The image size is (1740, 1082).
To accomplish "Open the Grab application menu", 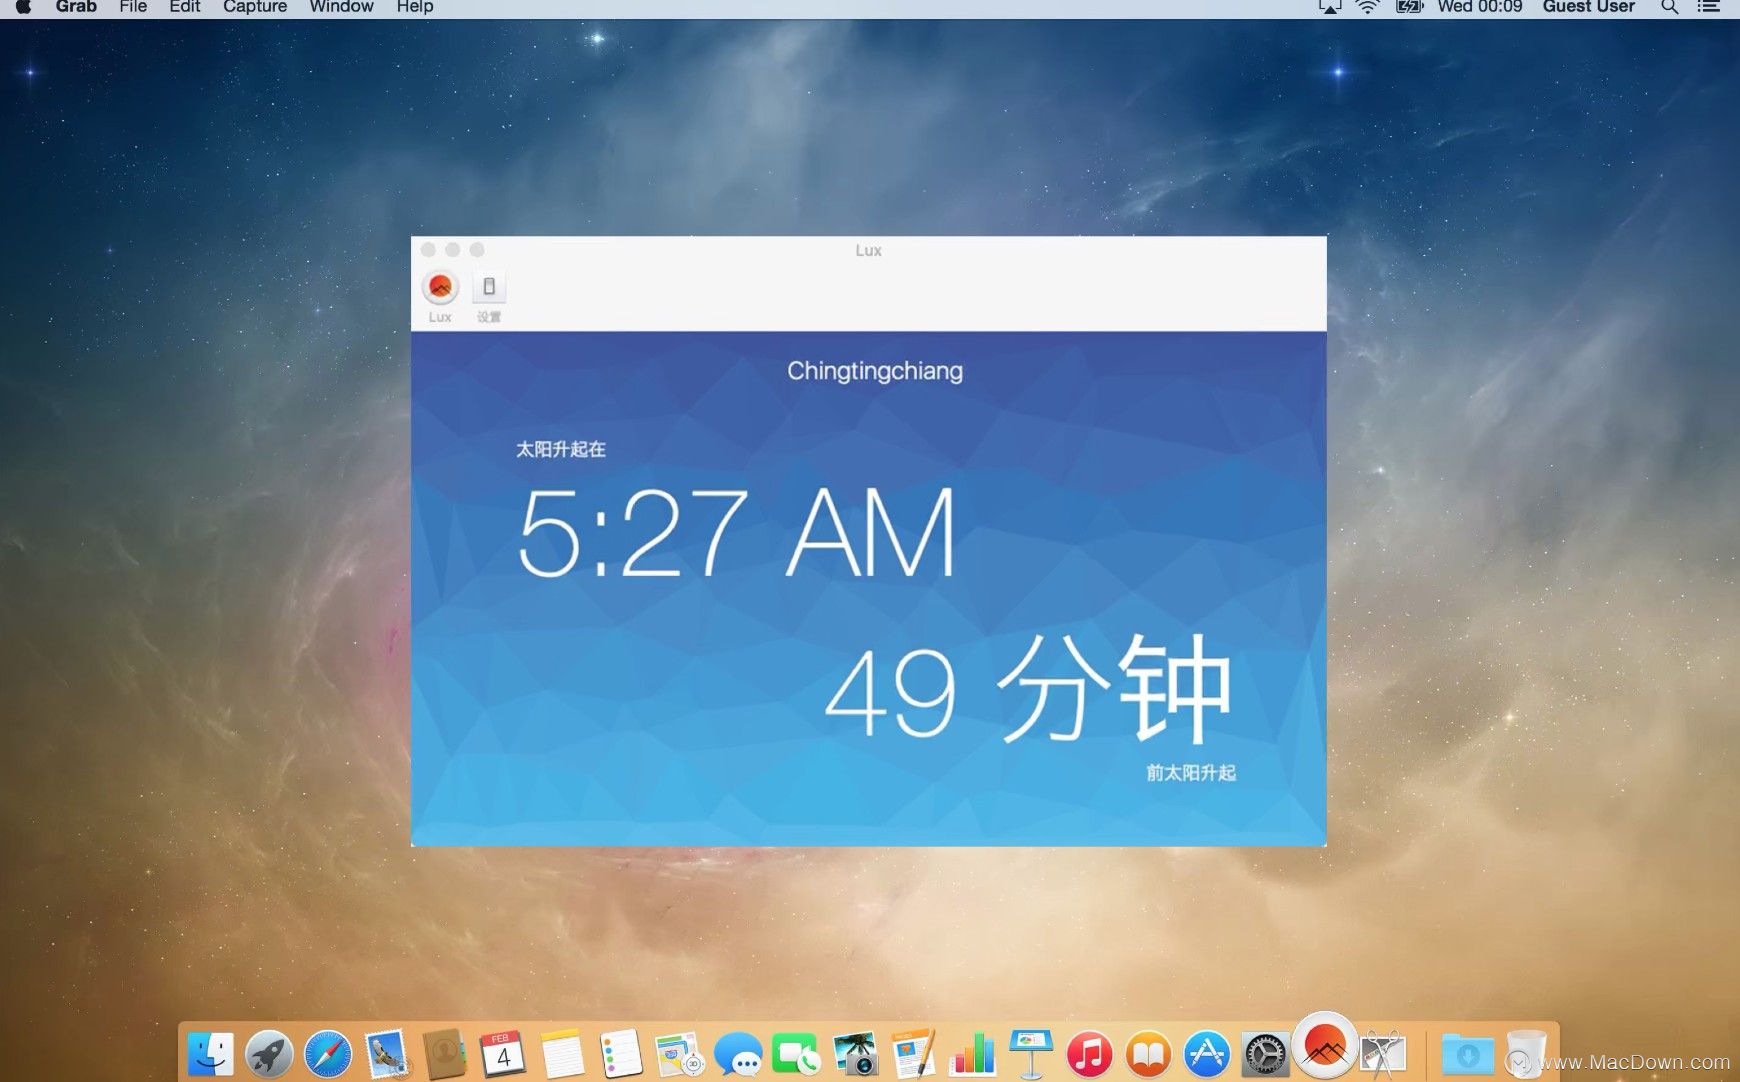I will pyautogui.click(x=76, y=7).
